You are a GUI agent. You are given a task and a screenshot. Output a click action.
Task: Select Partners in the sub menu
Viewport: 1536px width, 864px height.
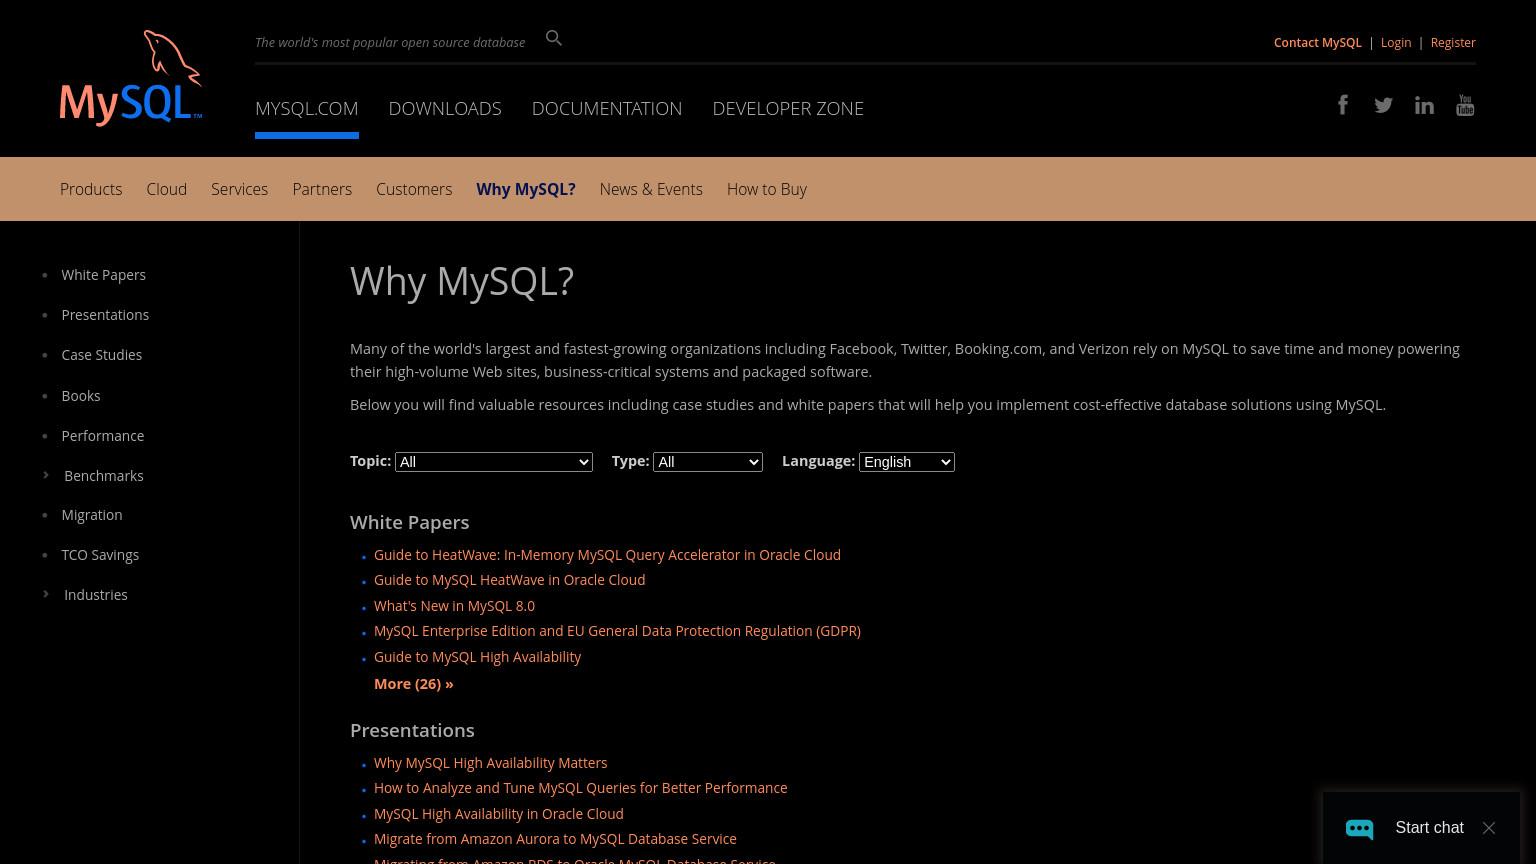[x=322, y=189]
